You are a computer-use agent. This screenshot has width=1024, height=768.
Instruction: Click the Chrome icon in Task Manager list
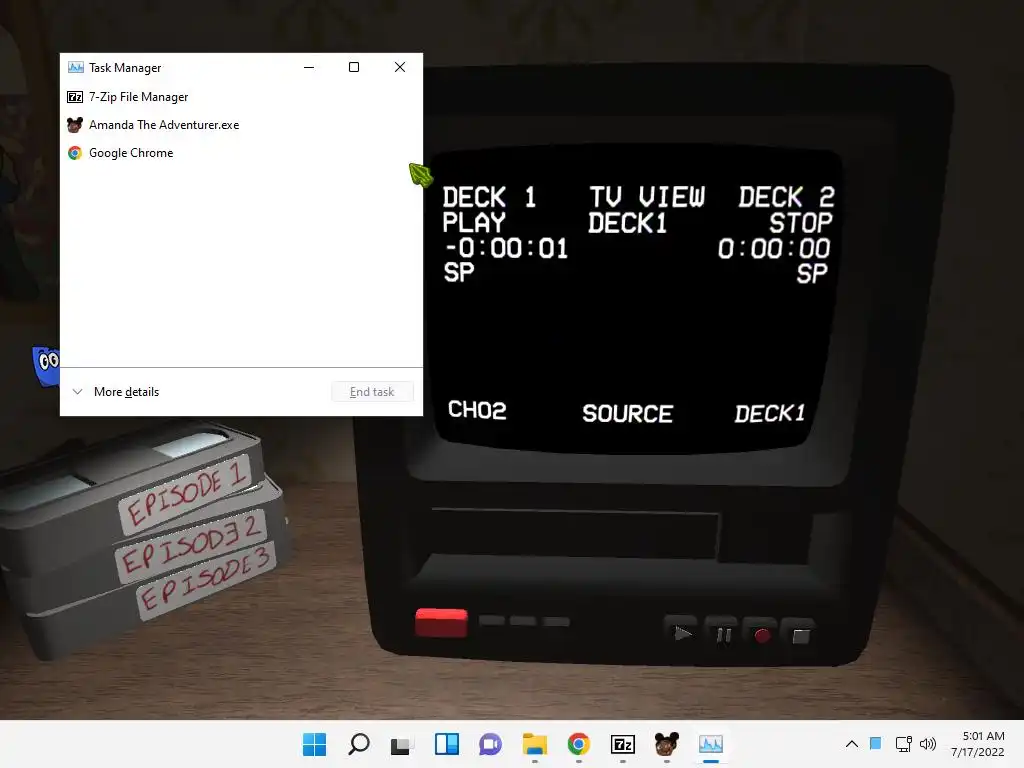[x=75, y=153]
